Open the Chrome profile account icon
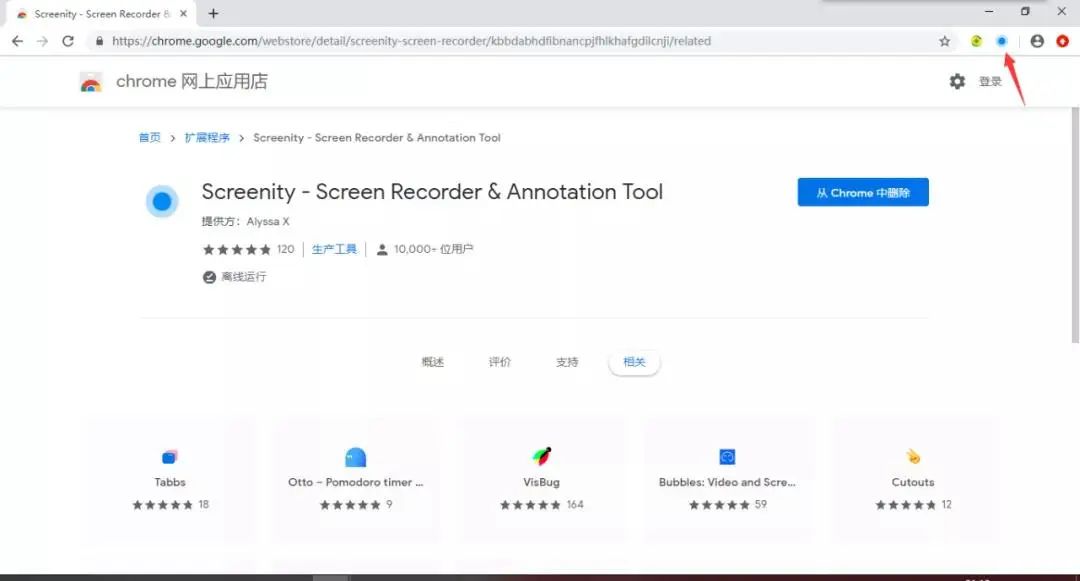 pyautogui.click(x=1037, y=41)
